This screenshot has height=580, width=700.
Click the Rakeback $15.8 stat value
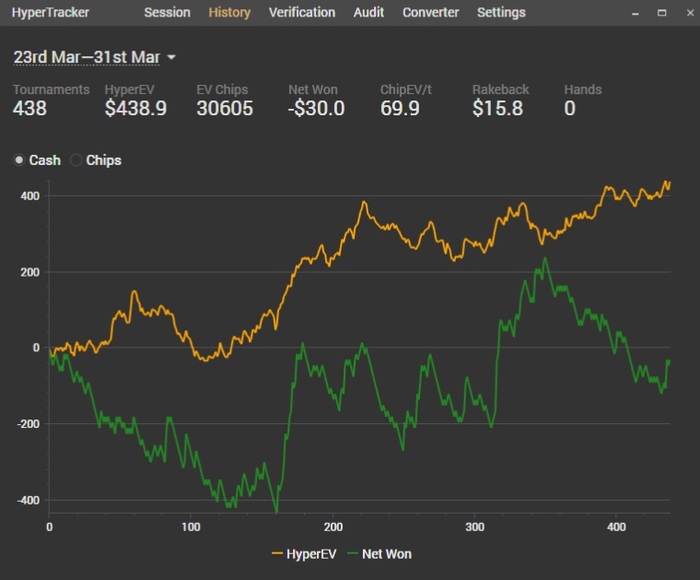[497, 108]
